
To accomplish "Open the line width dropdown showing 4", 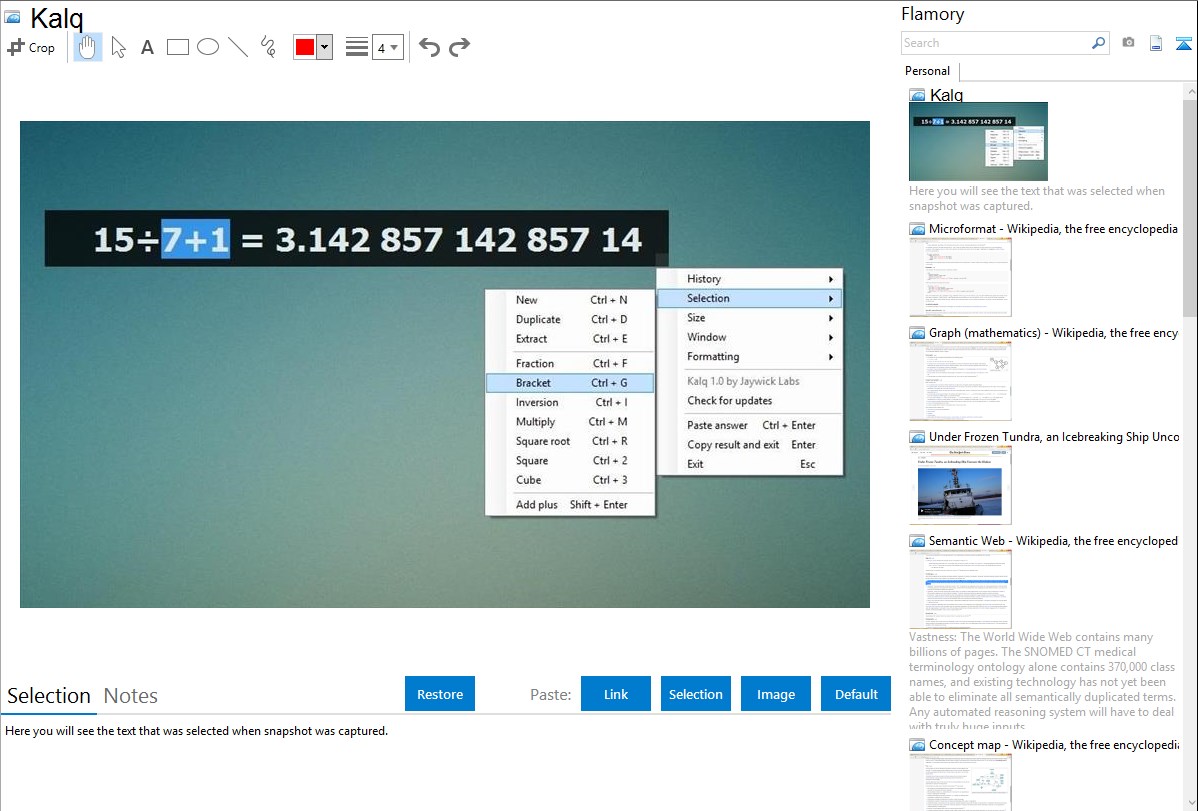I will pos(387,47).
